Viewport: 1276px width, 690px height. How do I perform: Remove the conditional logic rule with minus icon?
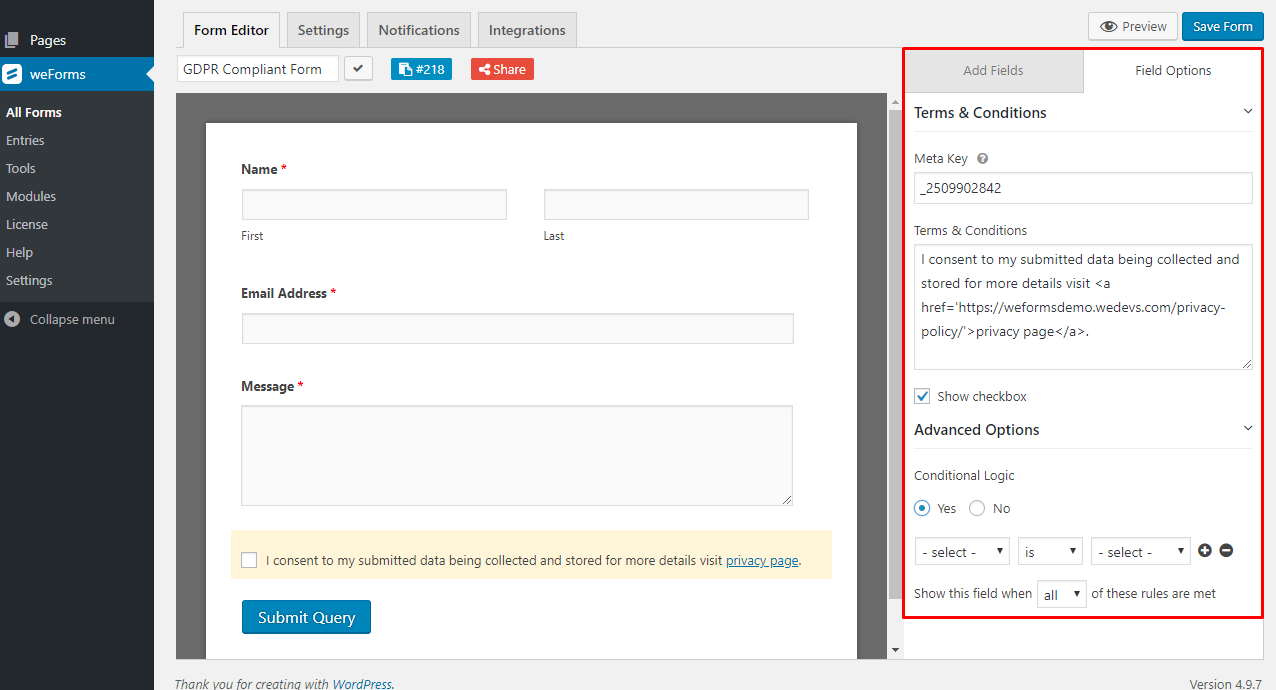1226,551
